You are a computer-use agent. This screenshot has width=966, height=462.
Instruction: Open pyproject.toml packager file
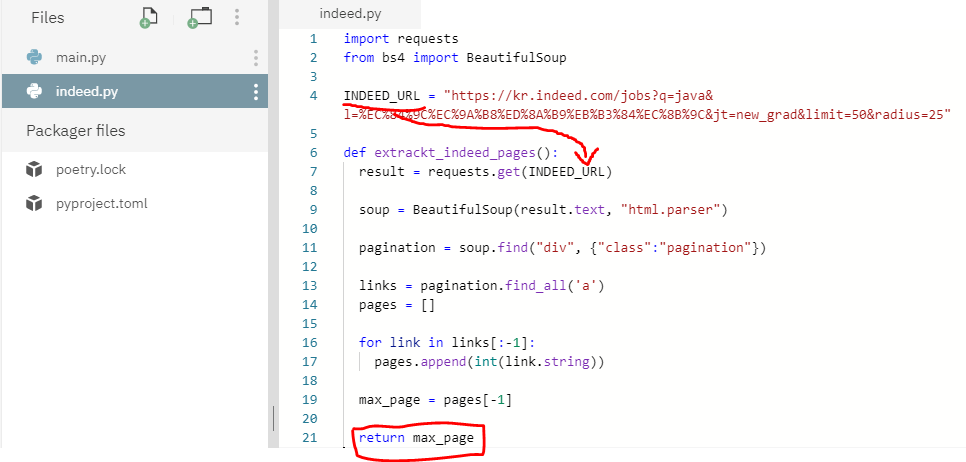pyautogui.click(x=102, y=203)
